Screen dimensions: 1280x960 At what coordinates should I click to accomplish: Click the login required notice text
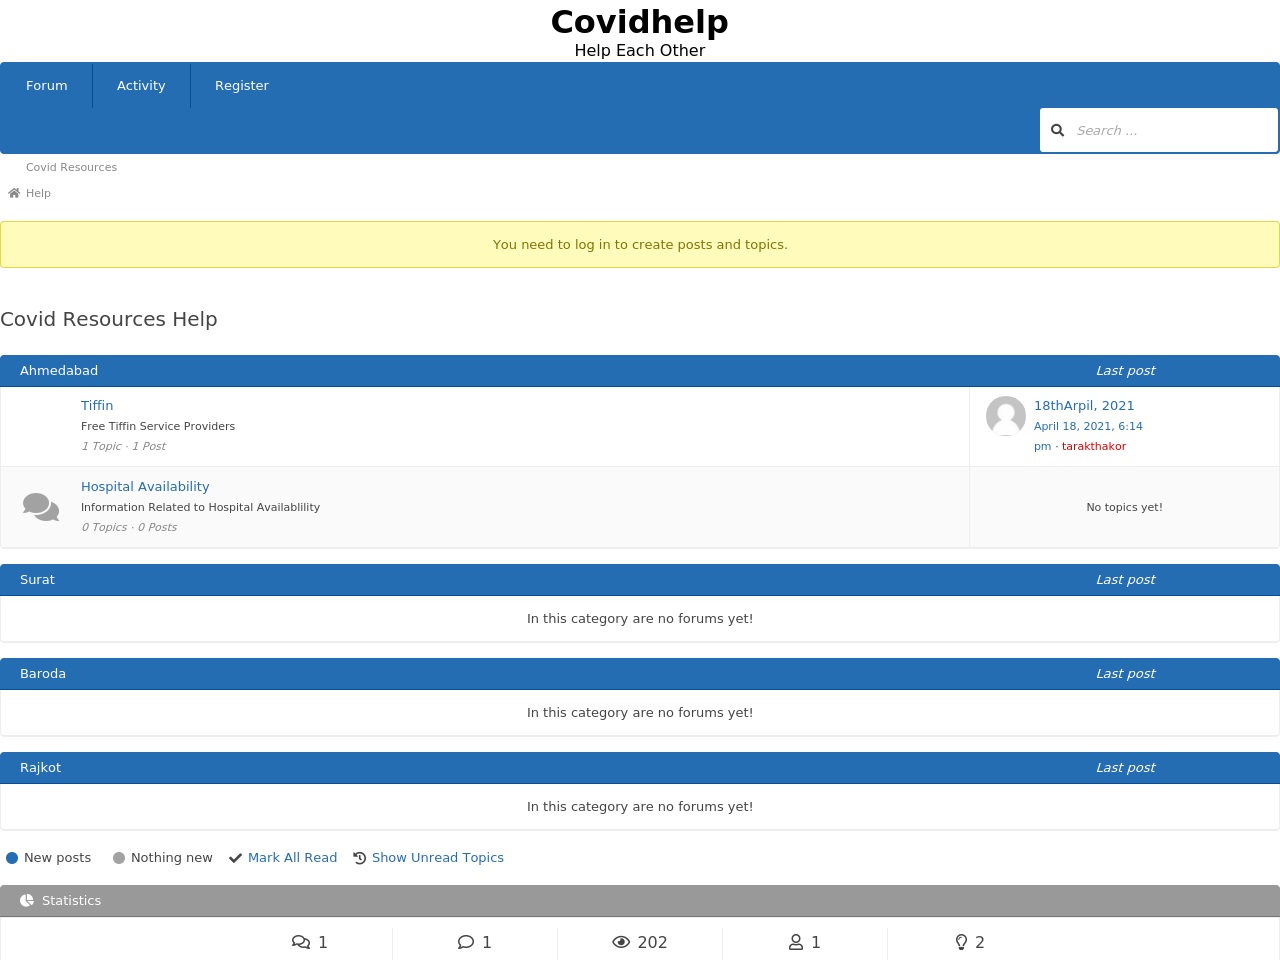coord(640,244)
